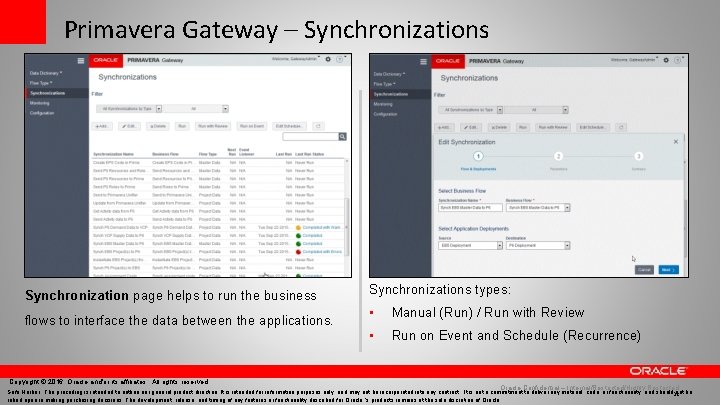The width and height of the screenshot is (720, 405).
Task: Click Next button in Edit Synchronization dialog
Action: 669,270
